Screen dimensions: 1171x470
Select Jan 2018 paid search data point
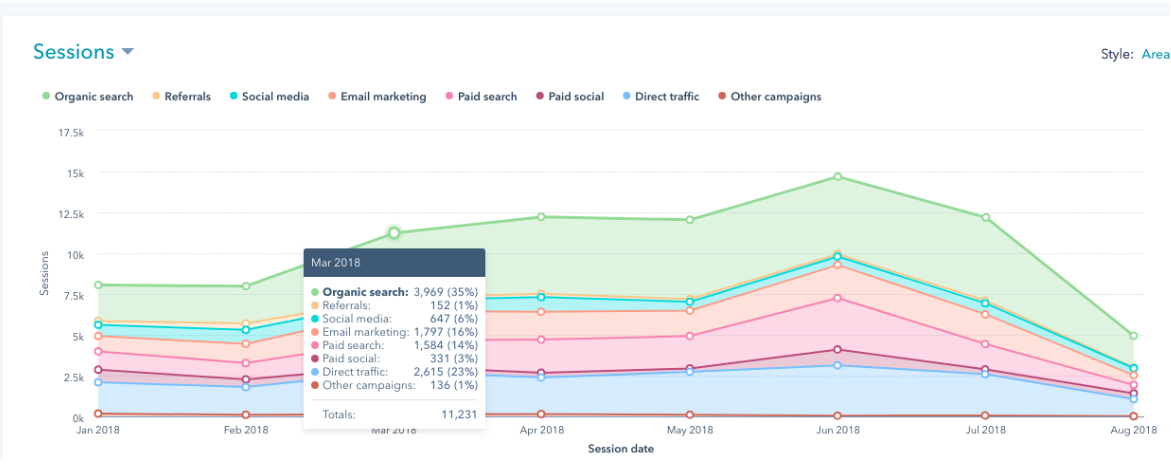[98, 351]
